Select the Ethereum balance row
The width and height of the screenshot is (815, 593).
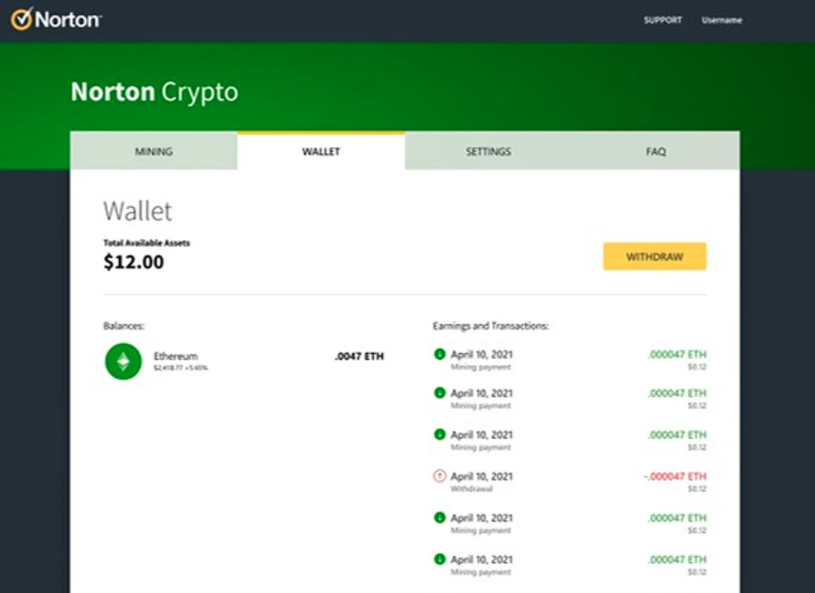[244, 361]
